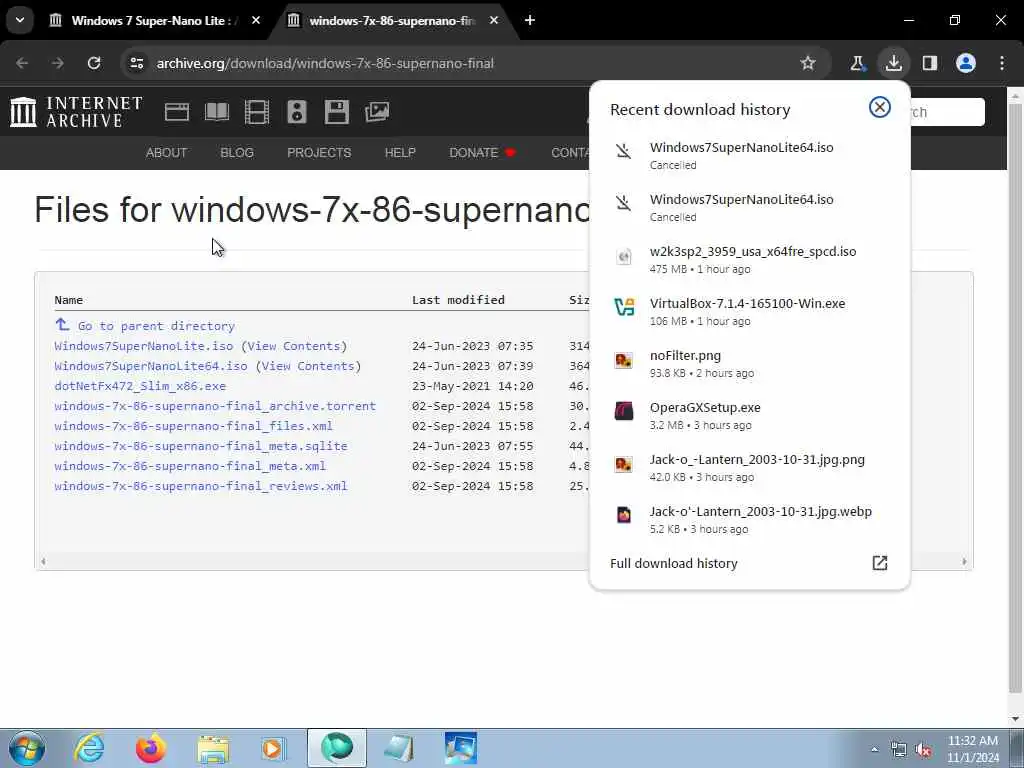
Task: Open the browser side panel
Action: click(929, 63)
